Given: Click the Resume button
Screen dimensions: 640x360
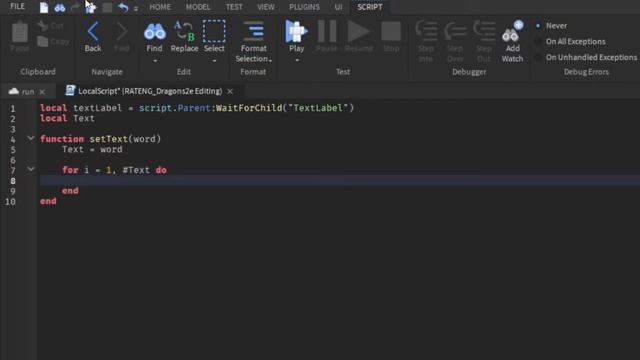Looking at the screenshot, I should (359, 37).
